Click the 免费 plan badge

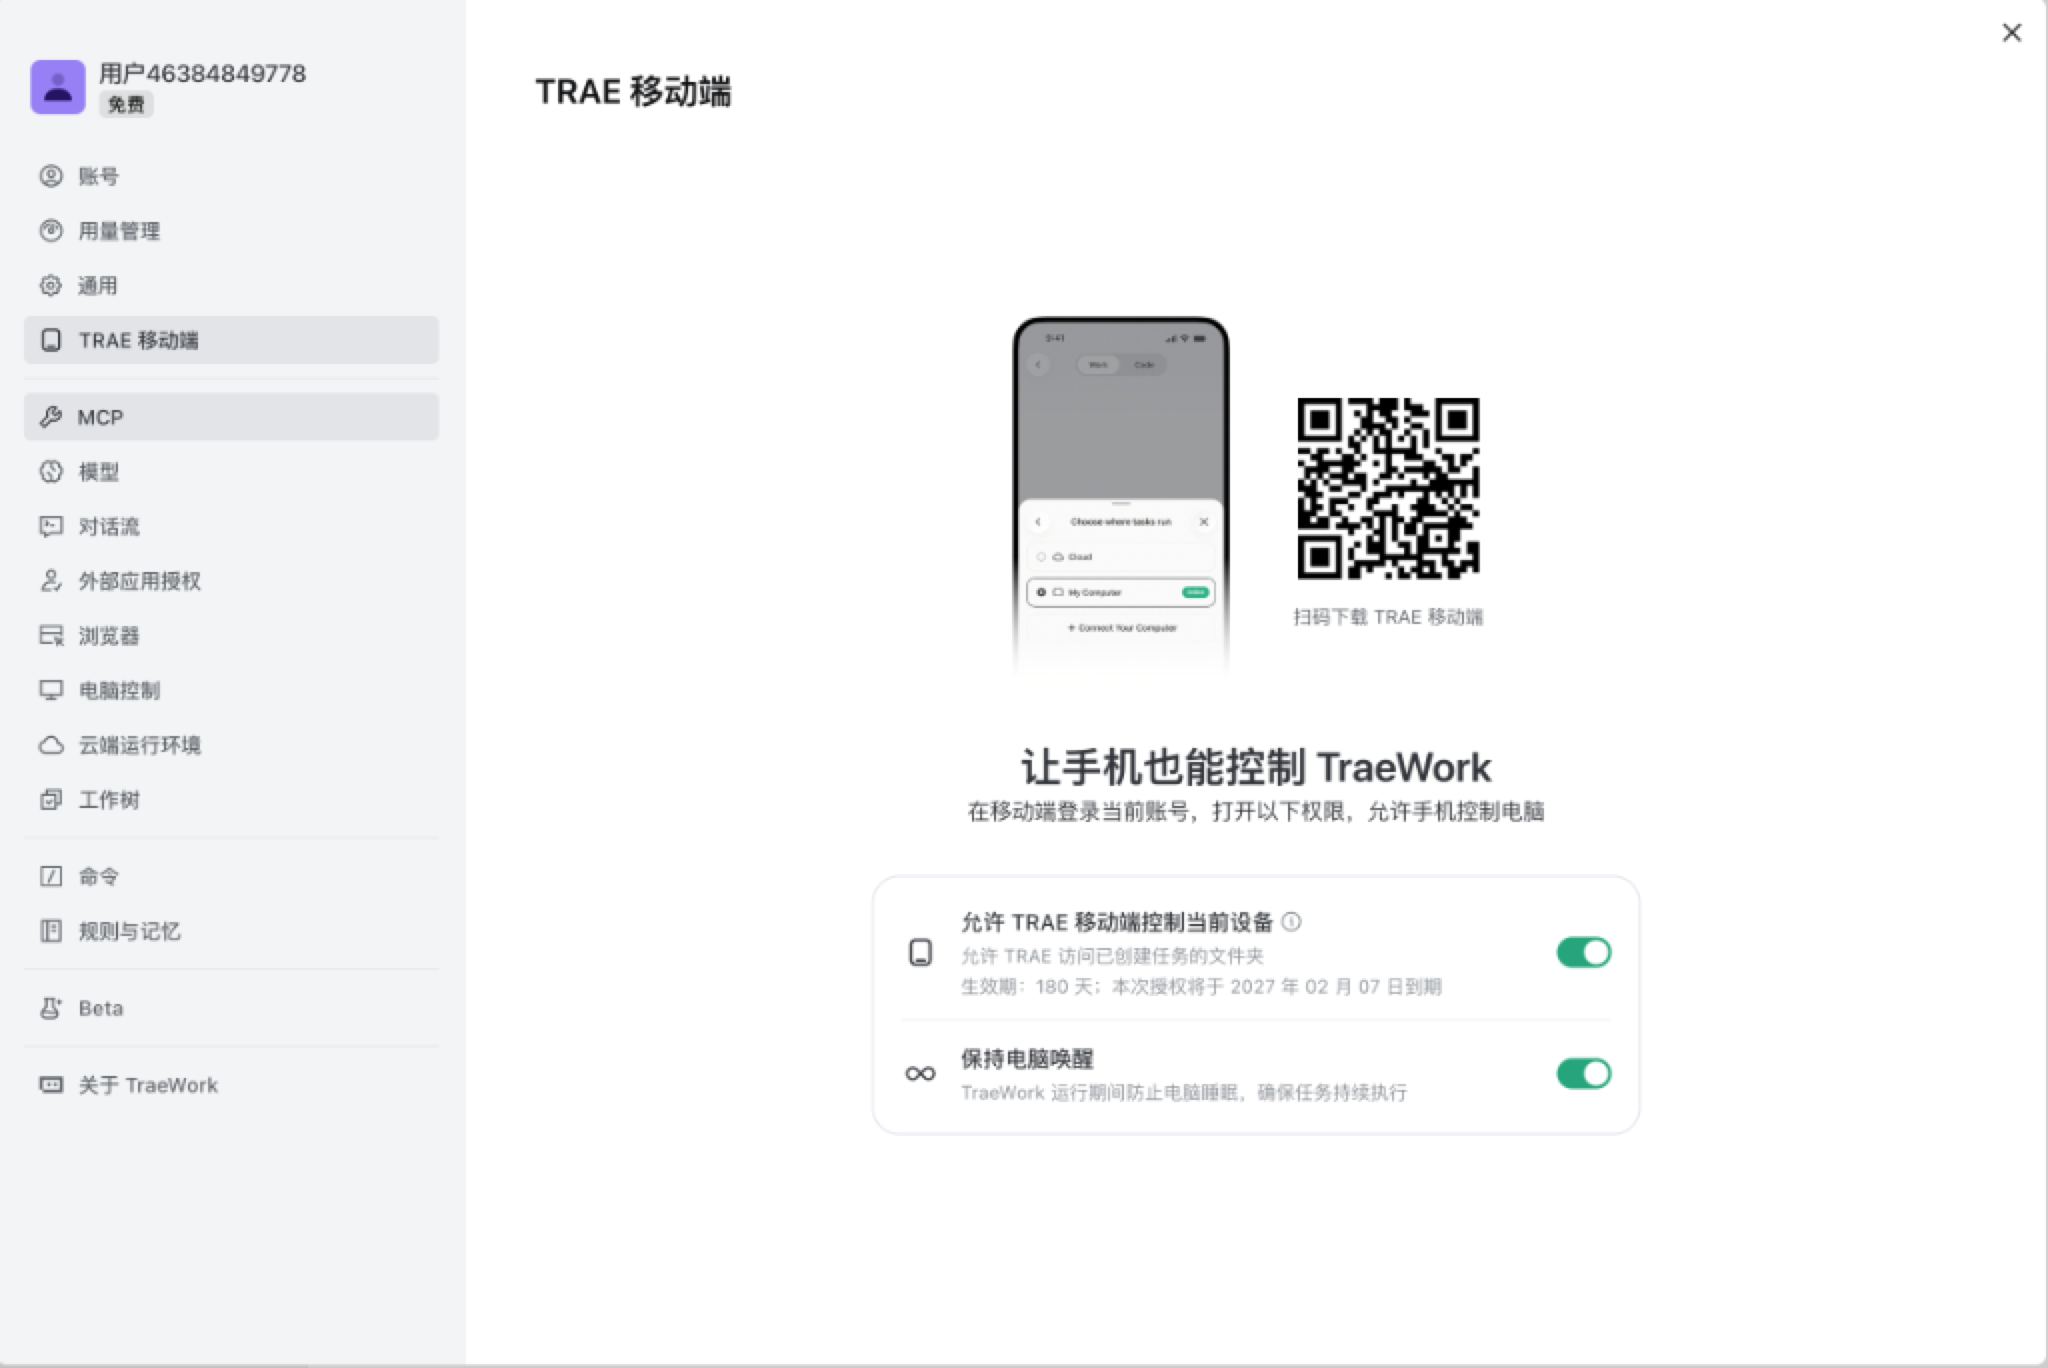[x=126, y=104]
